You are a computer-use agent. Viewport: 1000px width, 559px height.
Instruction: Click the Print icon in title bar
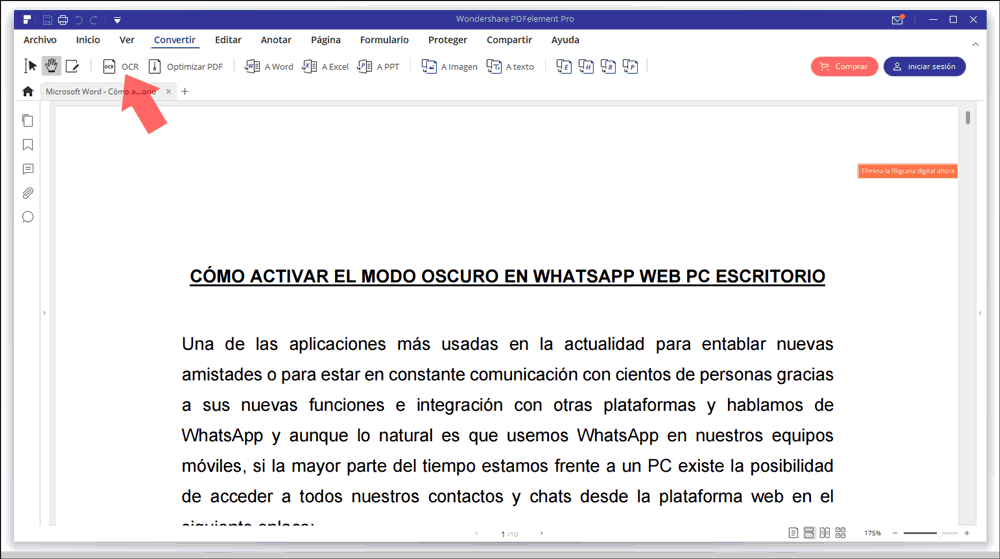coord(62,20)
